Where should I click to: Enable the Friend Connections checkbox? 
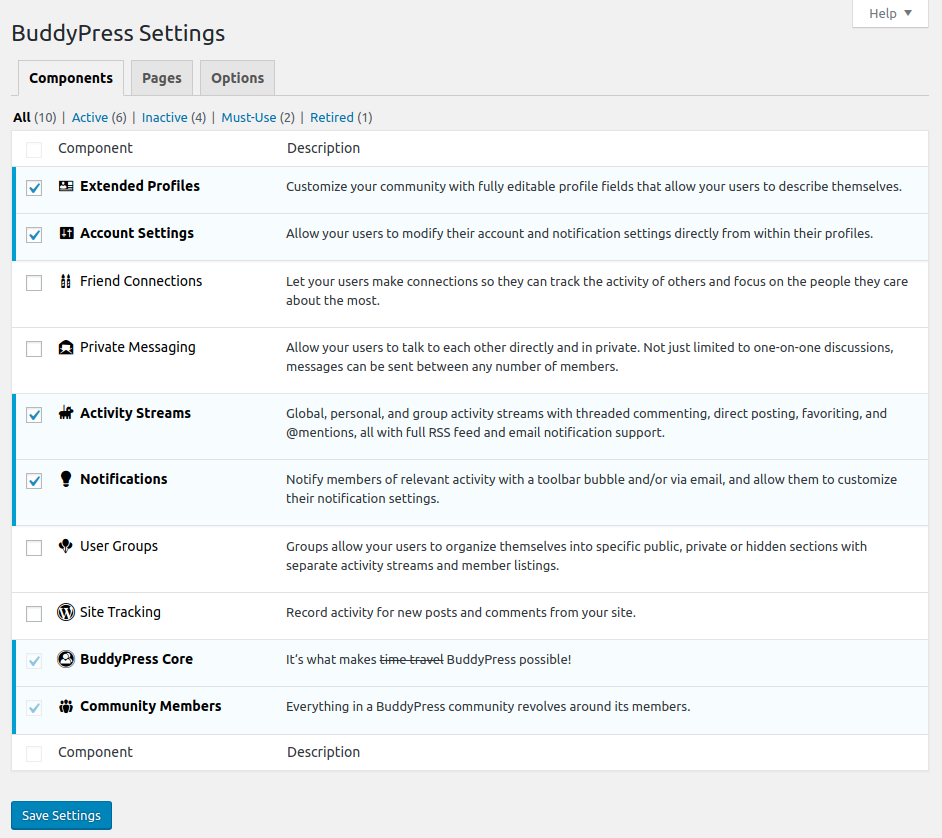(x=34, y=283)
